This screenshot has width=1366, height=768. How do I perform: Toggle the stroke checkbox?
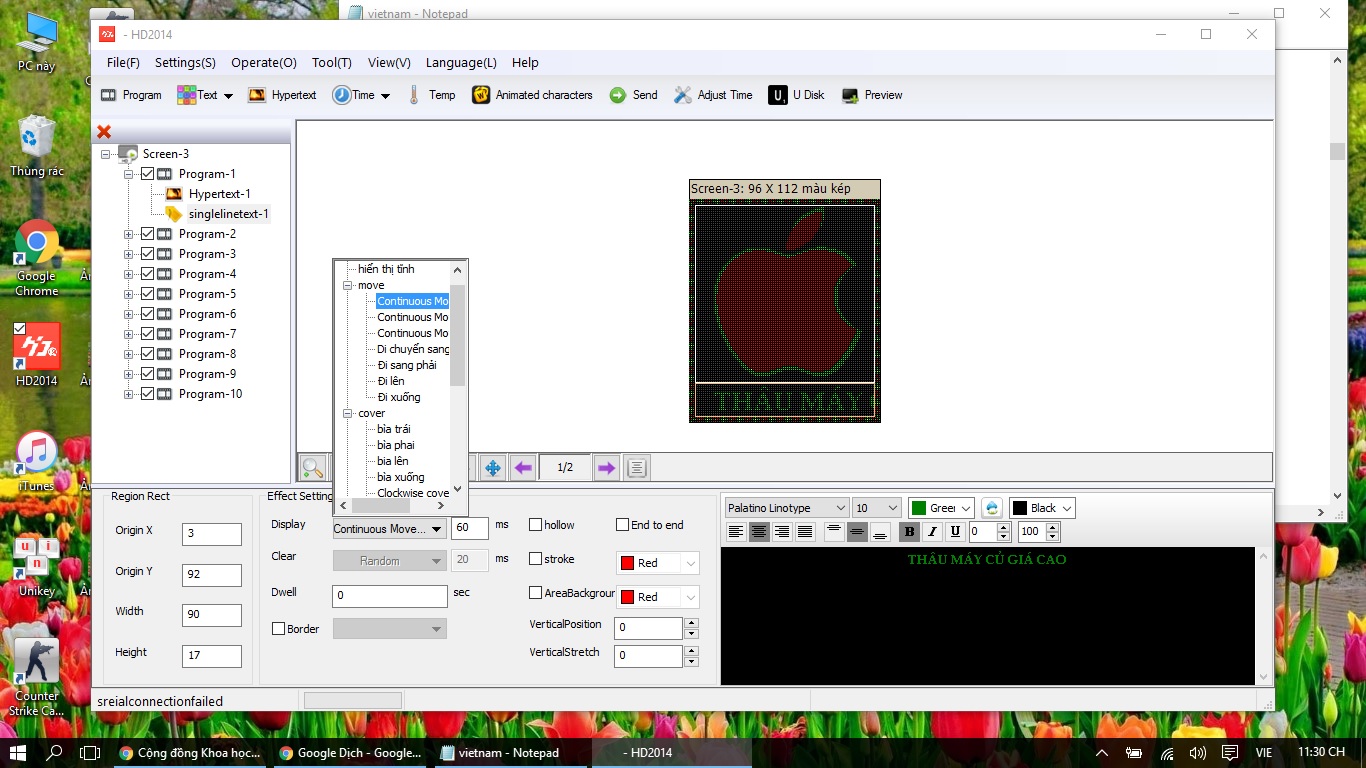tap(535, 559)
